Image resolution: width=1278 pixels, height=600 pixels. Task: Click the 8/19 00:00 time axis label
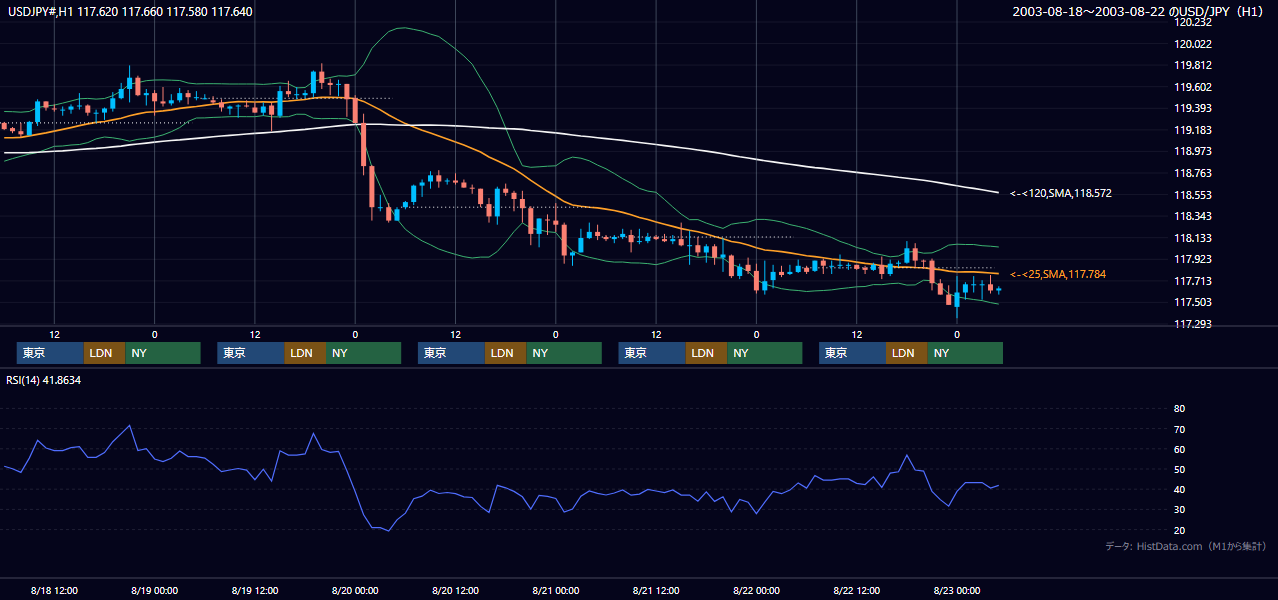coord(154,590)
